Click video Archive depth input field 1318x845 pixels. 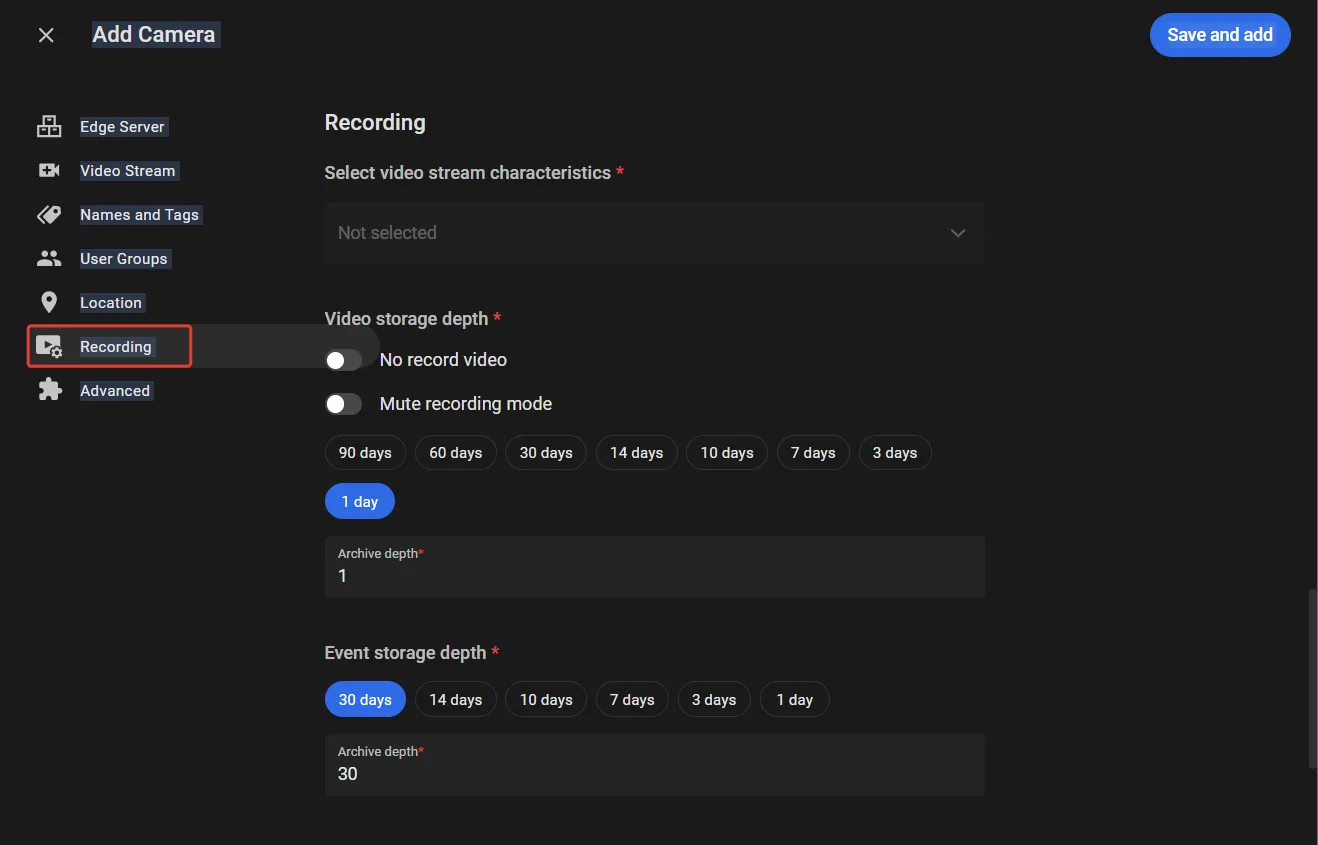pos(655,567)
